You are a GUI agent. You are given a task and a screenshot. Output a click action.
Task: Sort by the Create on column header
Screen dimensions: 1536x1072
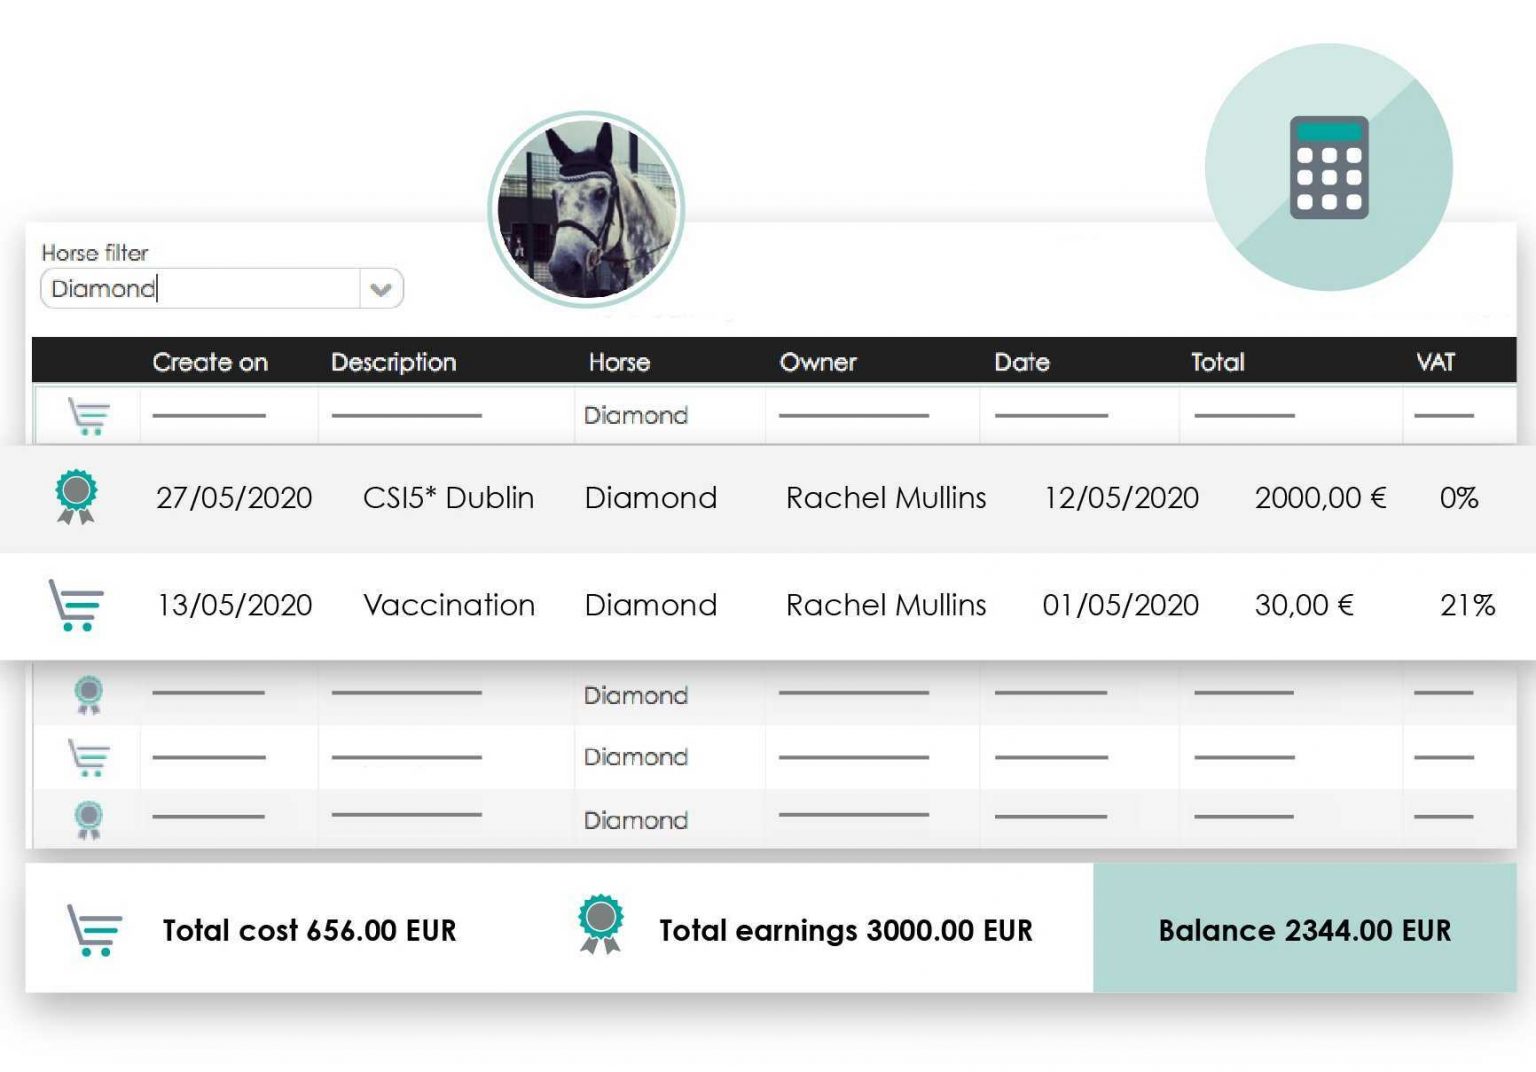[210, 362]
